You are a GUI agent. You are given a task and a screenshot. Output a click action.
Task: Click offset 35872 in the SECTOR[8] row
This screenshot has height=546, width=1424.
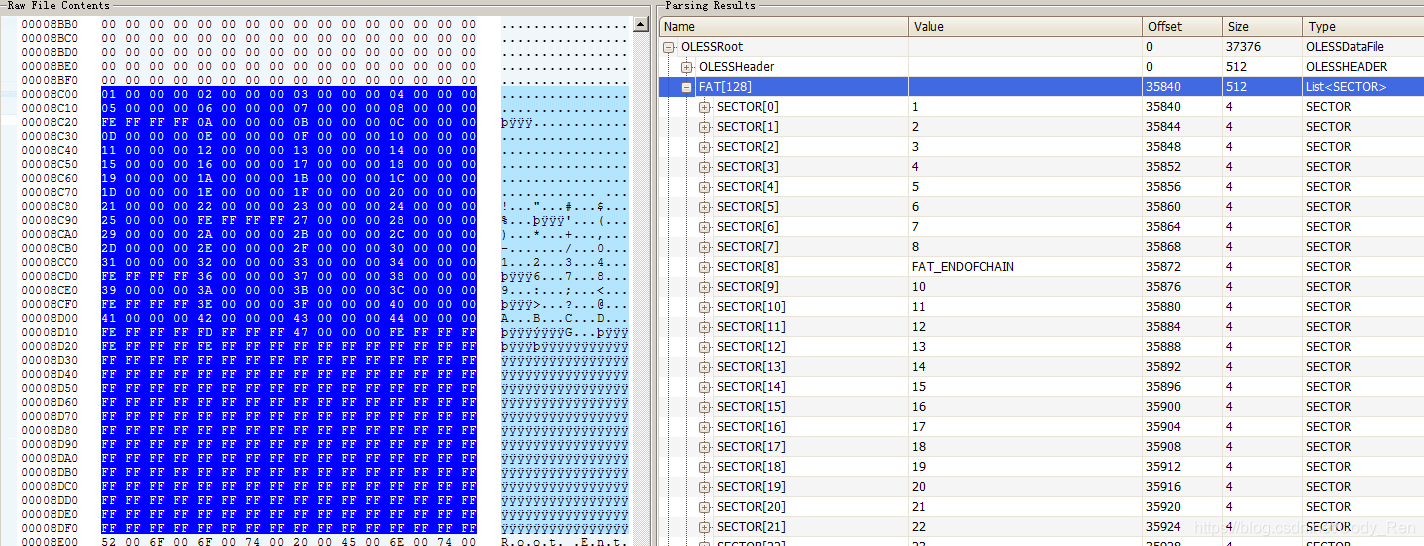pyautogui.click(x=1165, y=267)
